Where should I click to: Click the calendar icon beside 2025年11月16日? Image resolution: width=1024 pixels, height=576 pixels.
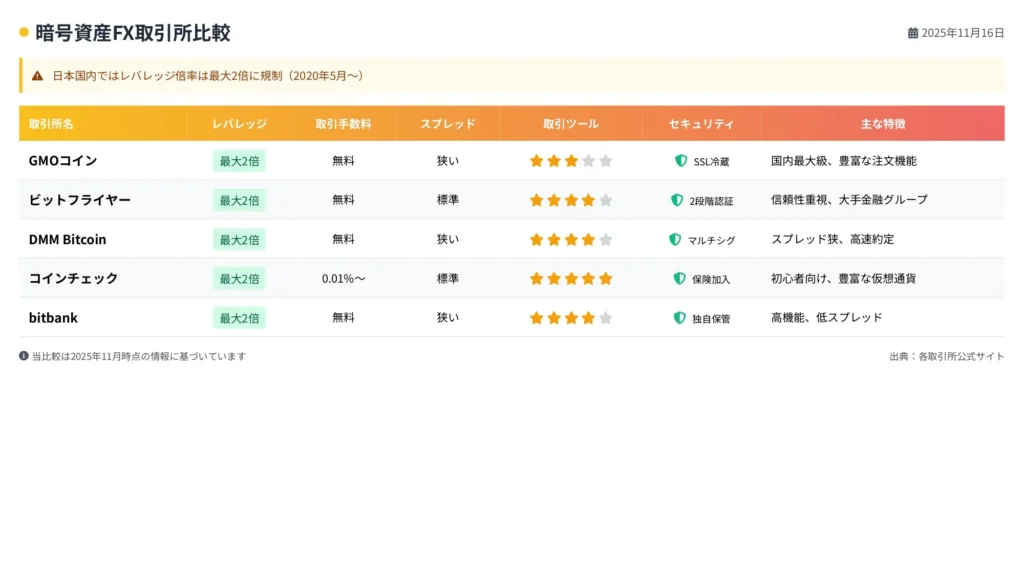click(x=913, y=33)
